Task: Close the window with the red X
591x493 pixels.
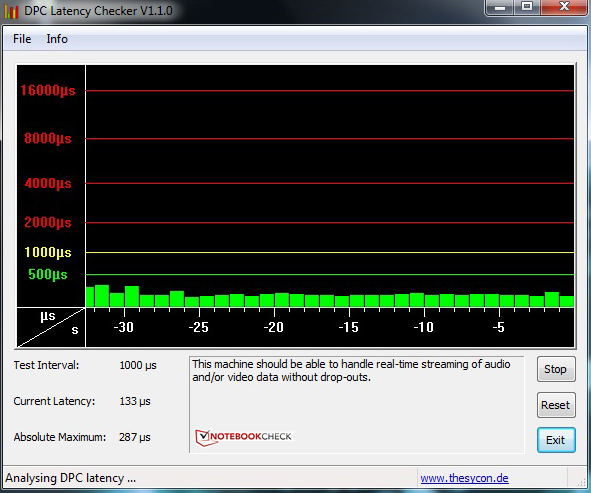Action: (x=564, y=7)
